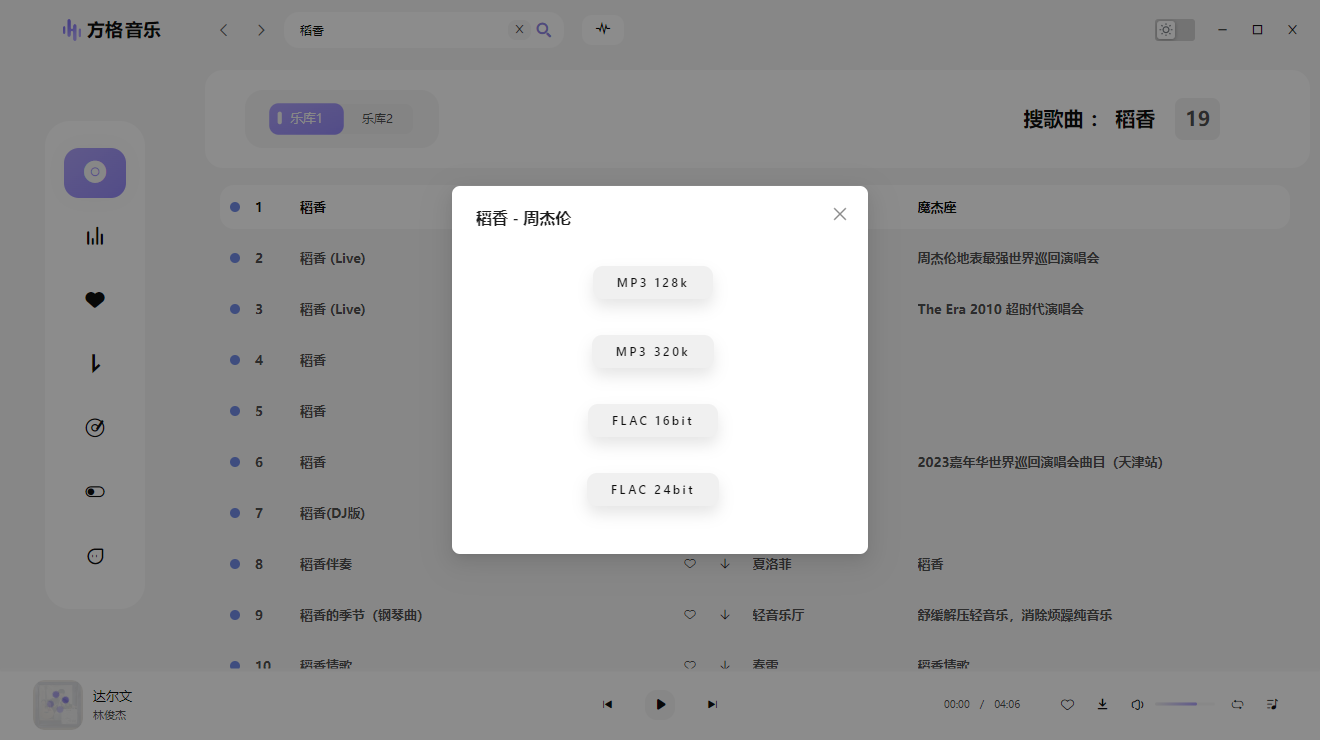Image resolution: width=1320 pixels, height=740 pixels.
Task: Click the audio waveform icon beside search
Action: tap(603, 30)
